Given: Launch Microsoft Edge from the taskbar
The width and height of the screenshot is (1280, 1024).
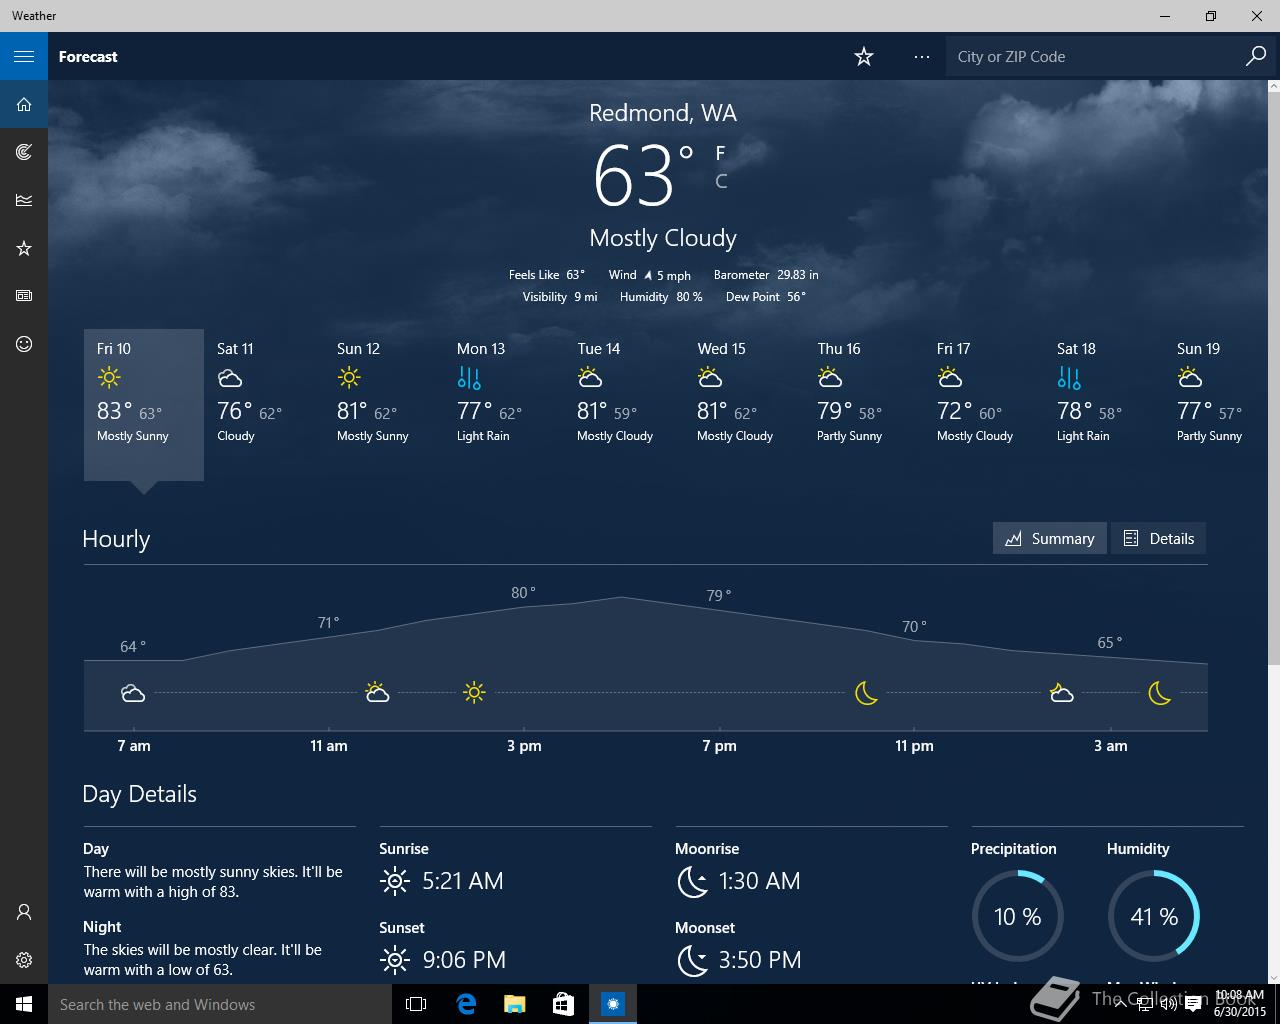Looking at the screenshot, I should (466, 1004).
